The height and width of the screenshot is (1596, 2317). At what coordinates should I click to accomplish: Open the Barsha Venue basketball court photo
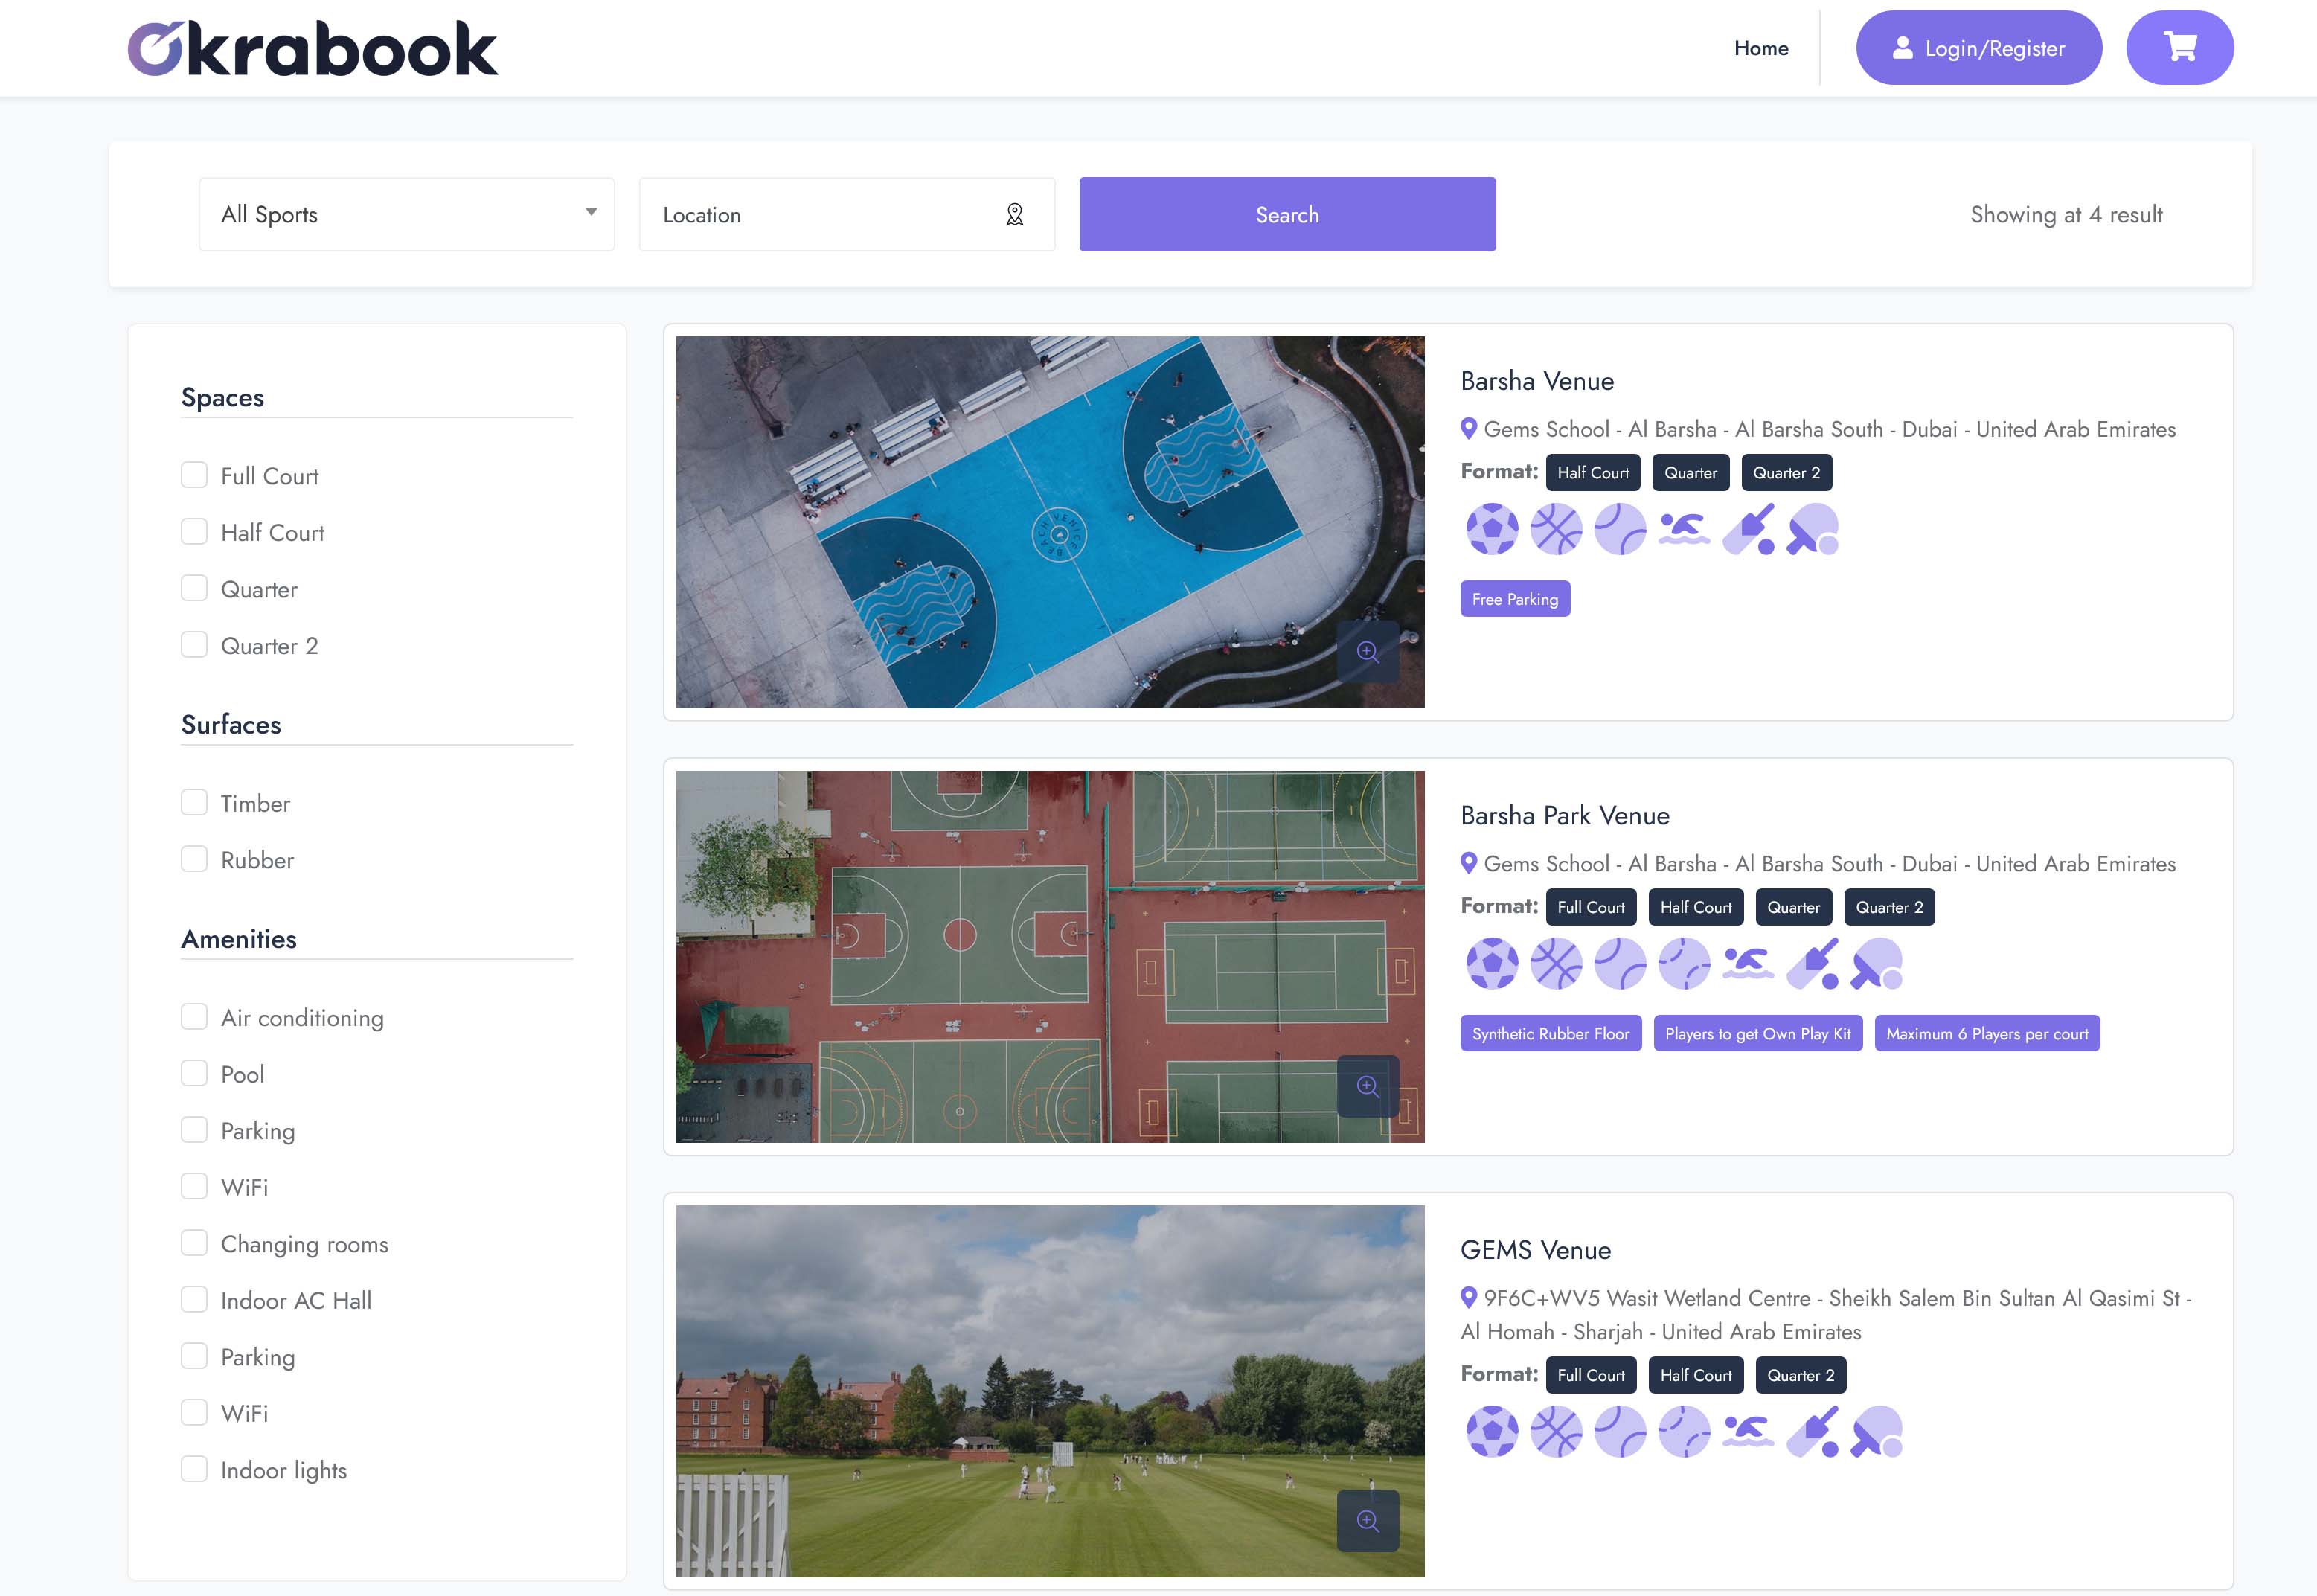tap(1049, 522)
